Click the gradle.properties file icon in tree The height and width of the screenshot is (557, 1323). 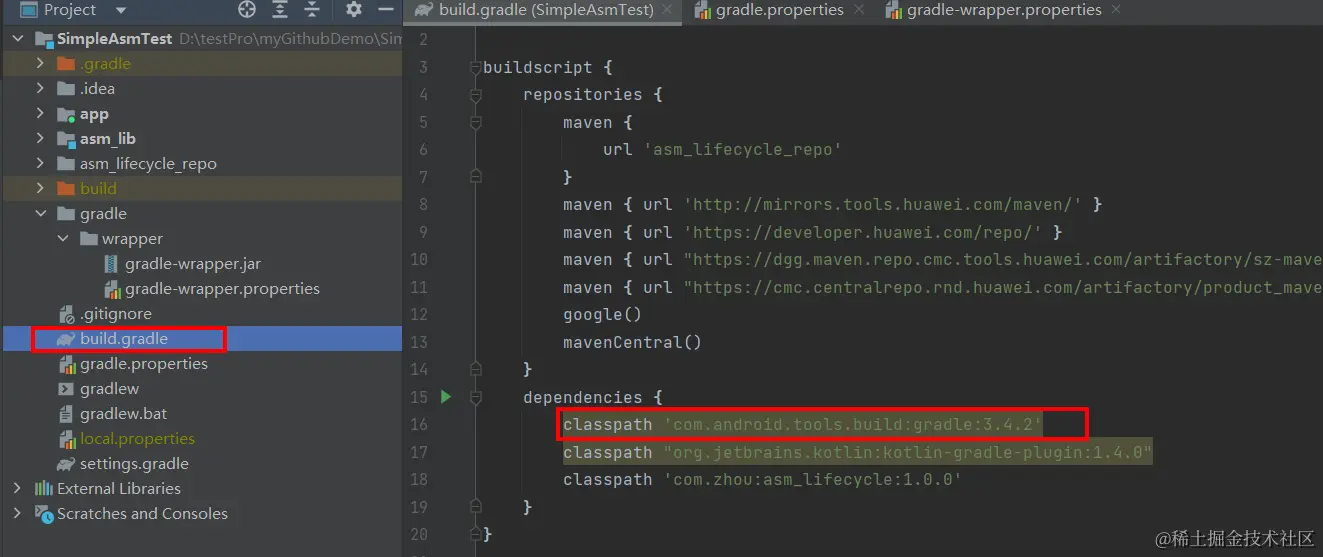[67, 364]
